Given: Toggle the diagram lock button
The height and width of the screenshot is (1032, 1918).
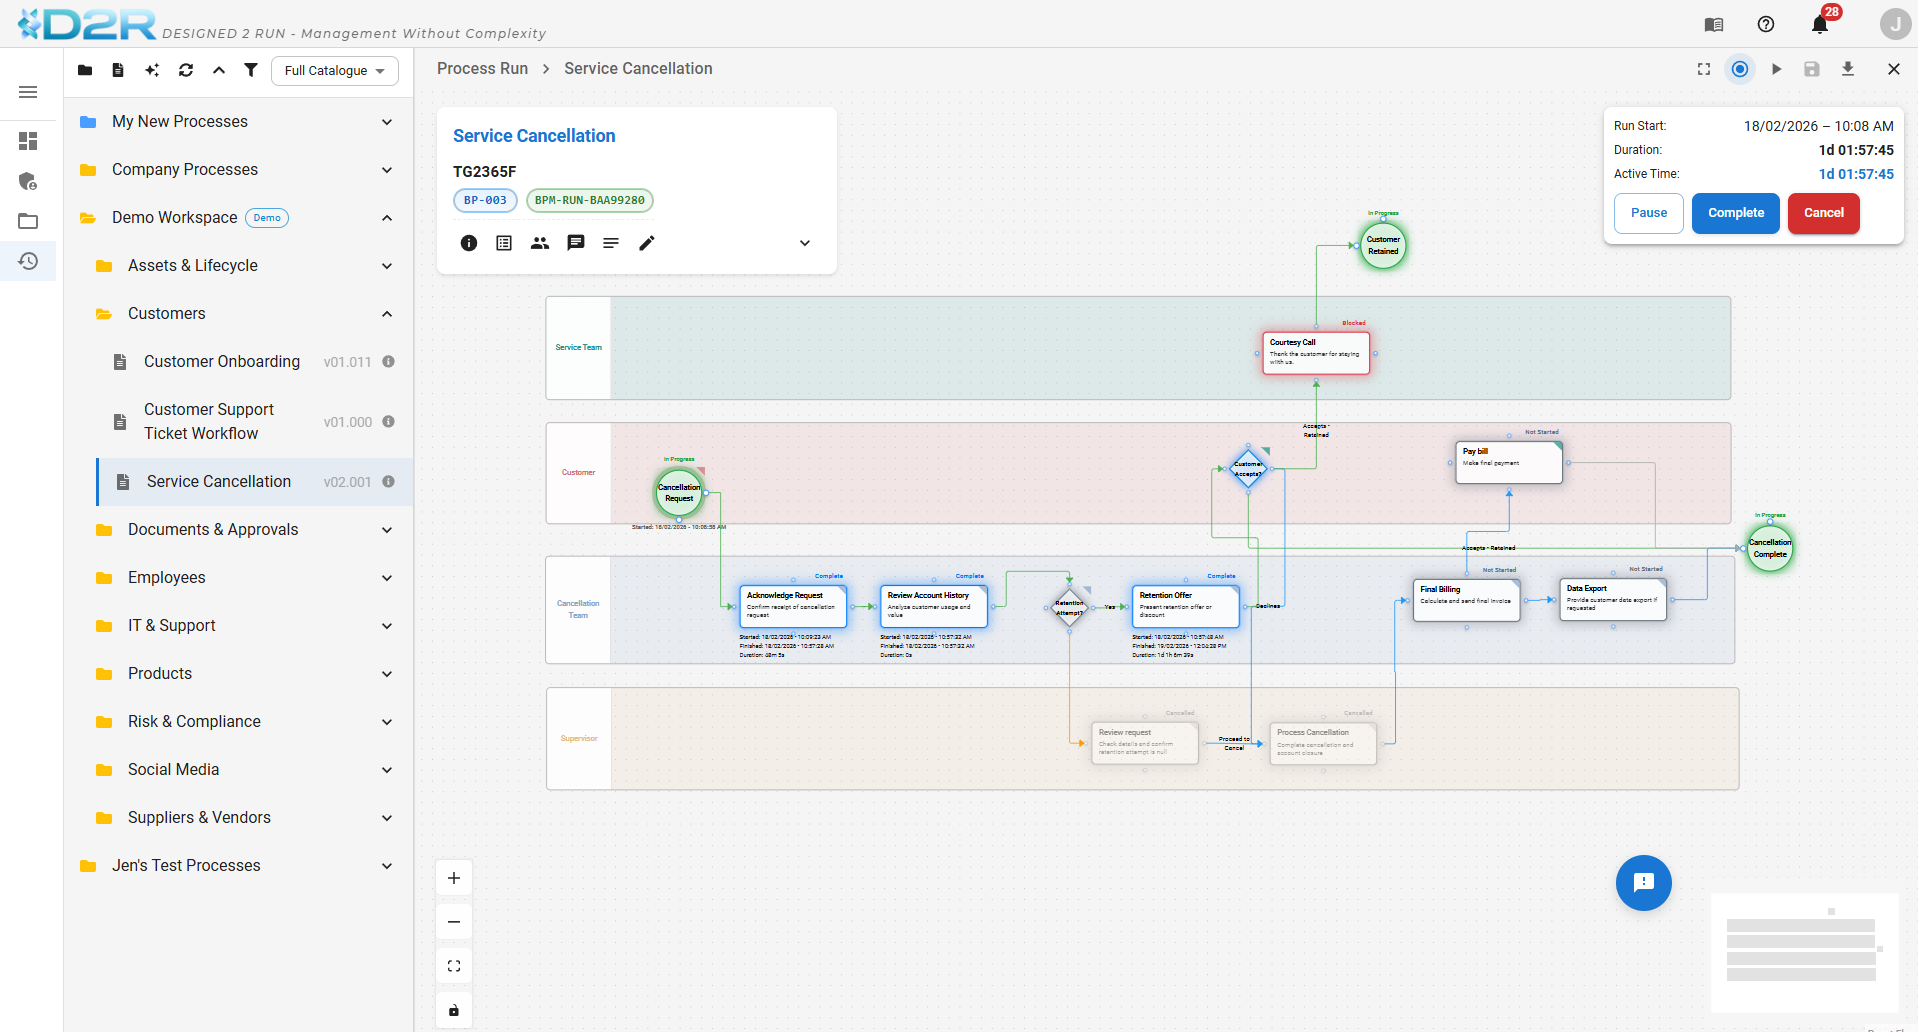Looking at the screenshot, I should coord(454,1010).
